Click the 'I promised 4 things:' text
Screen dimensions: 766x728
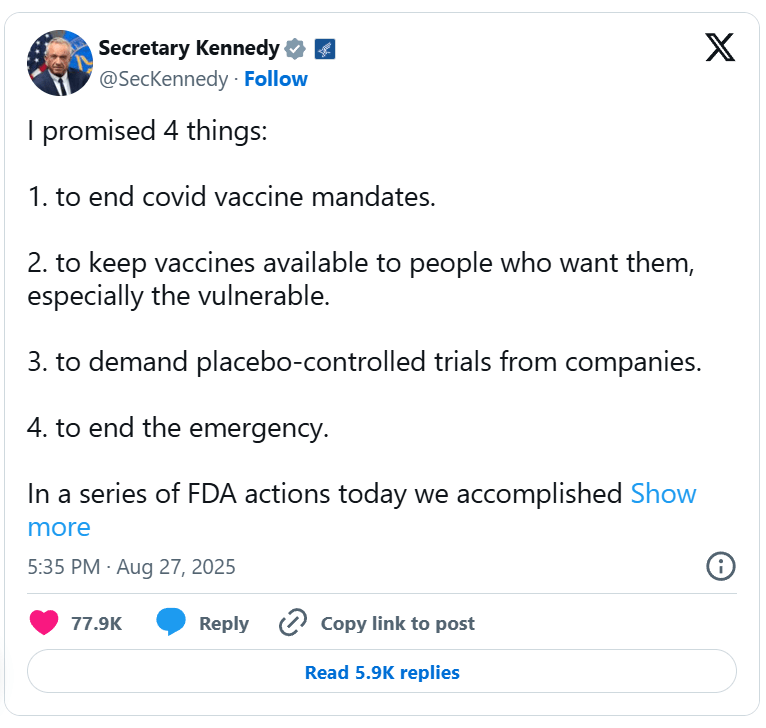(x=148, y=131)
